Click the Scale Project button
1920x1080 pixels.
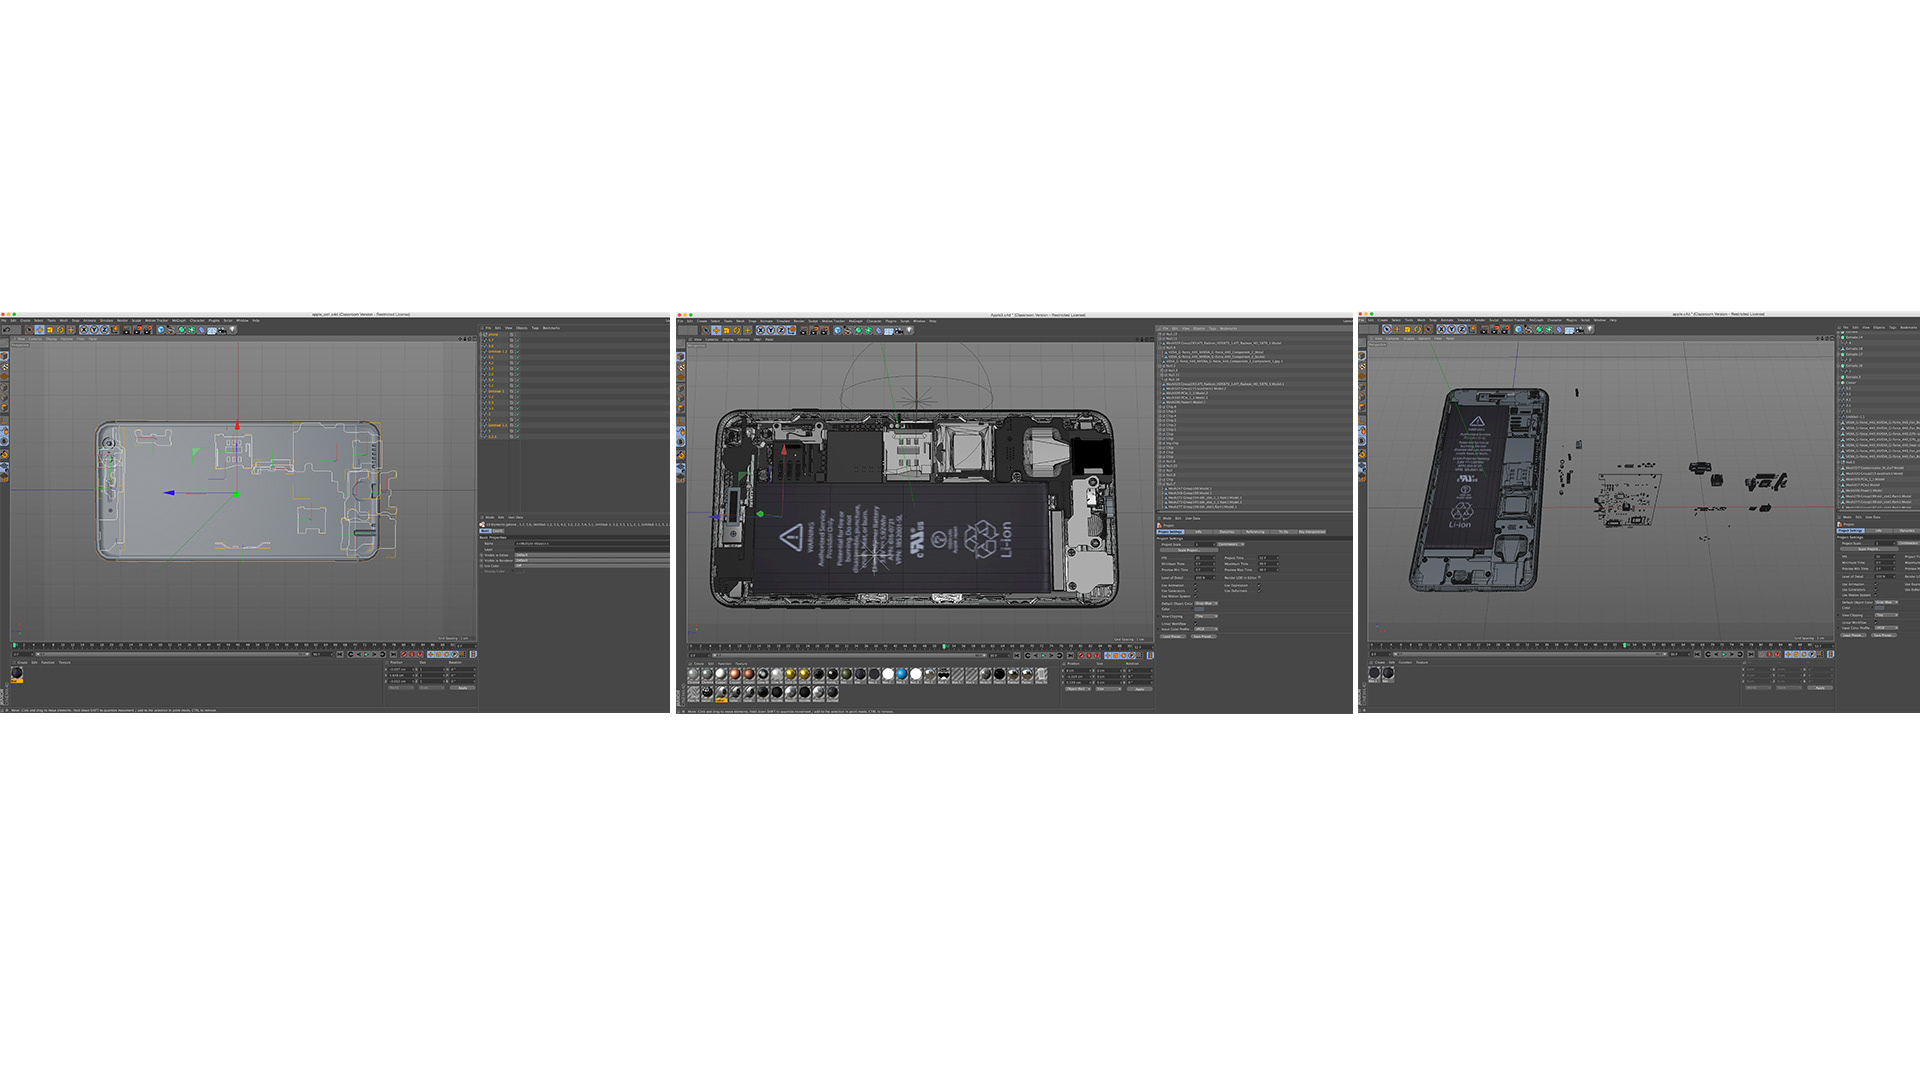(1189, 550)
